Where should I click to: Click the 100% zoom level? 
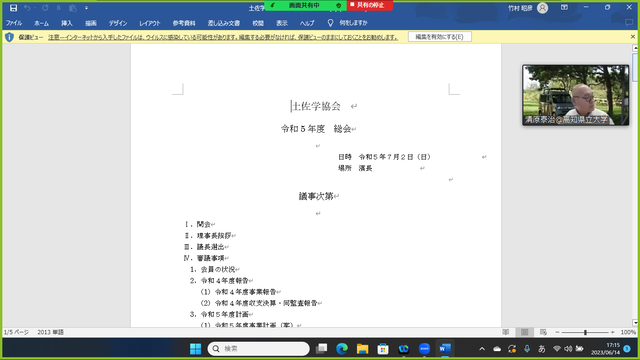pyautogui.click(x=628, y=333)
